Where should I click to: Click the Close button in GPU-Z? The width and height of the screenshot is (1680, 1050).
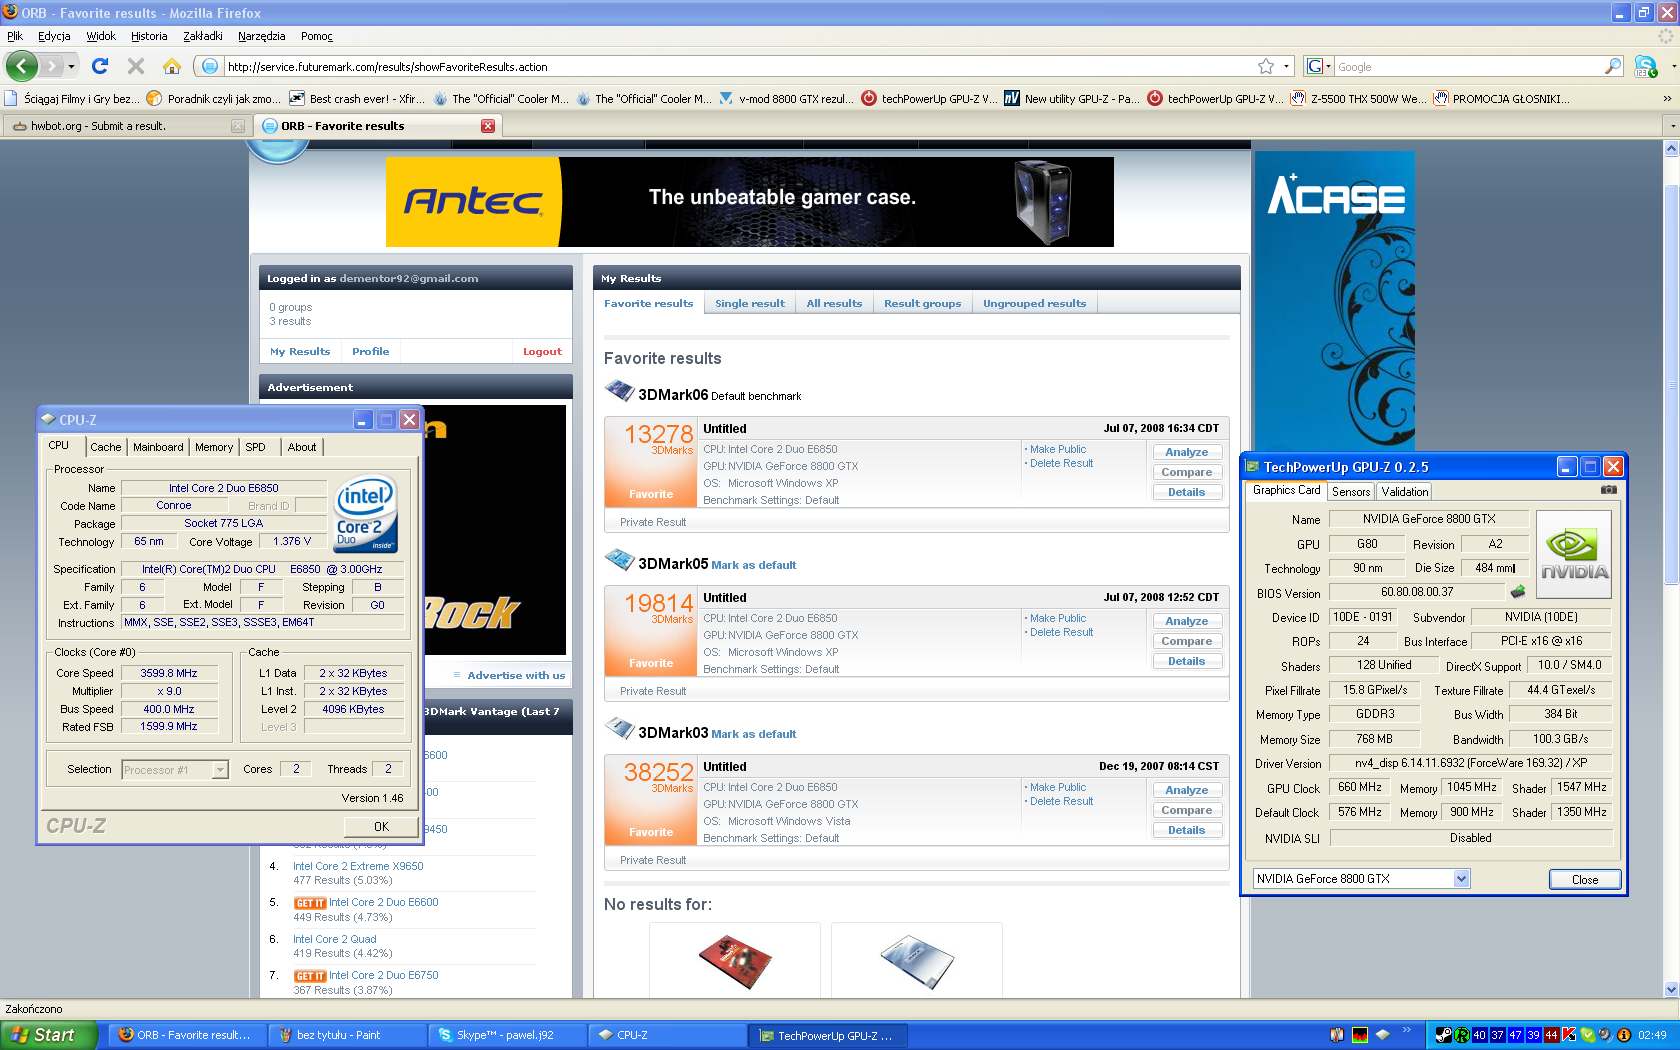coord(1585,879)
